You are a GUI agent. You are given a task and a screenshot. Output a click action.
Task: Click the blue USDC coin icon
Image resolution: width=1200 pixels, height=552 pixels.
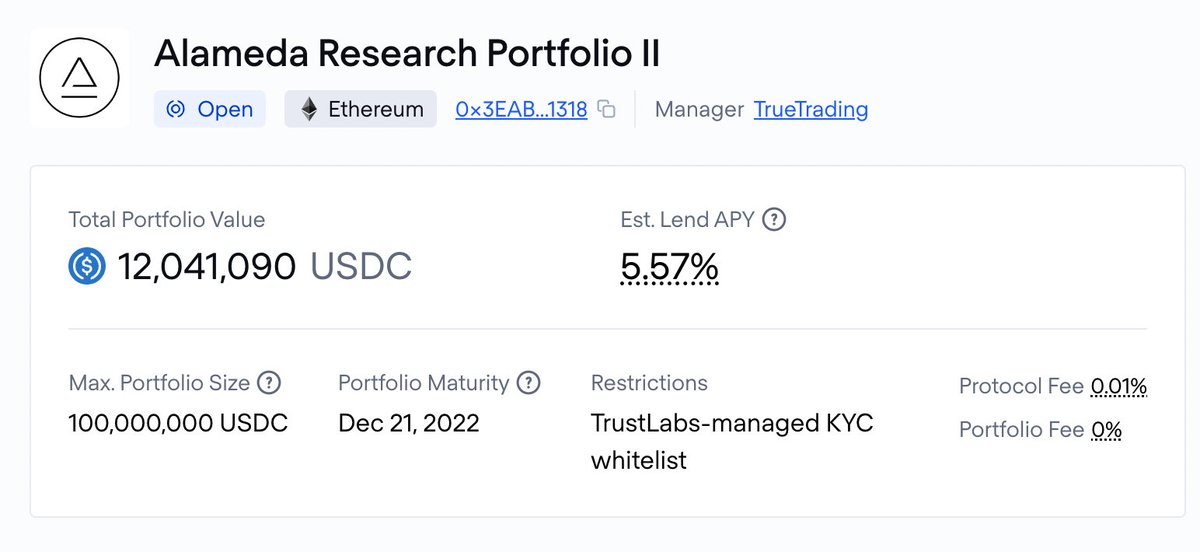87,266
